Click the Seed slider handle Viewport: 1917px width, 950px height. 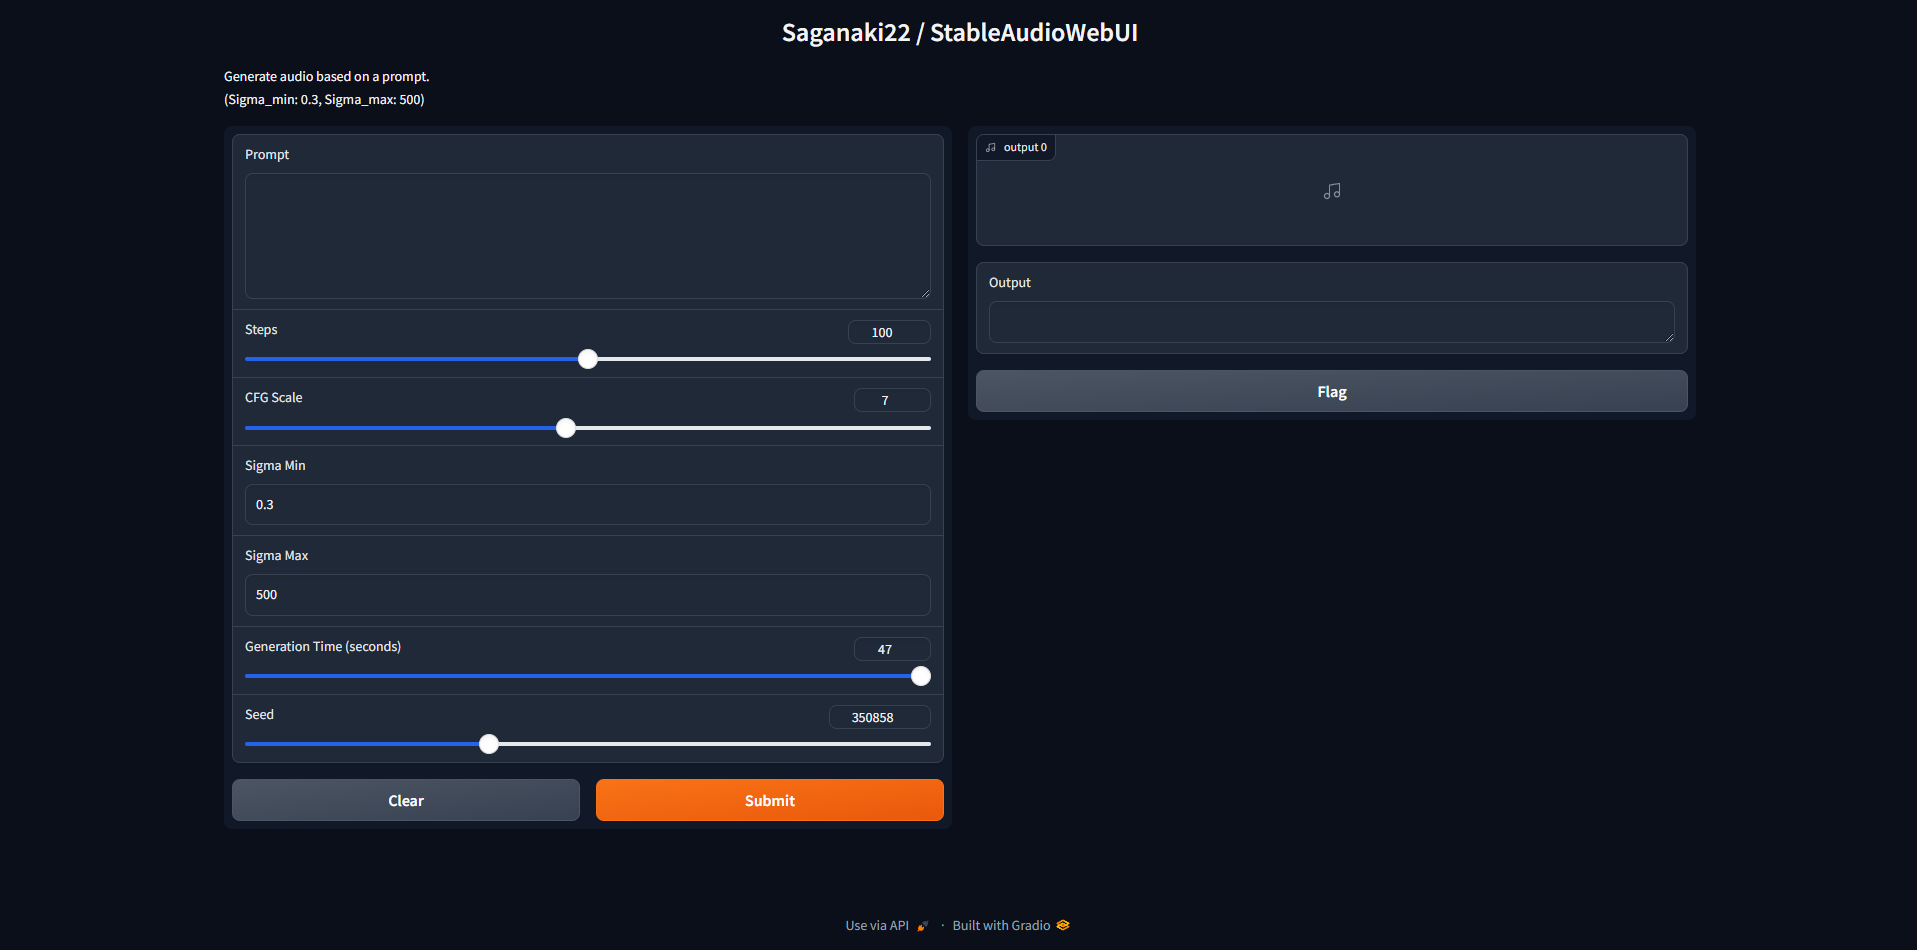coord(489,744)
